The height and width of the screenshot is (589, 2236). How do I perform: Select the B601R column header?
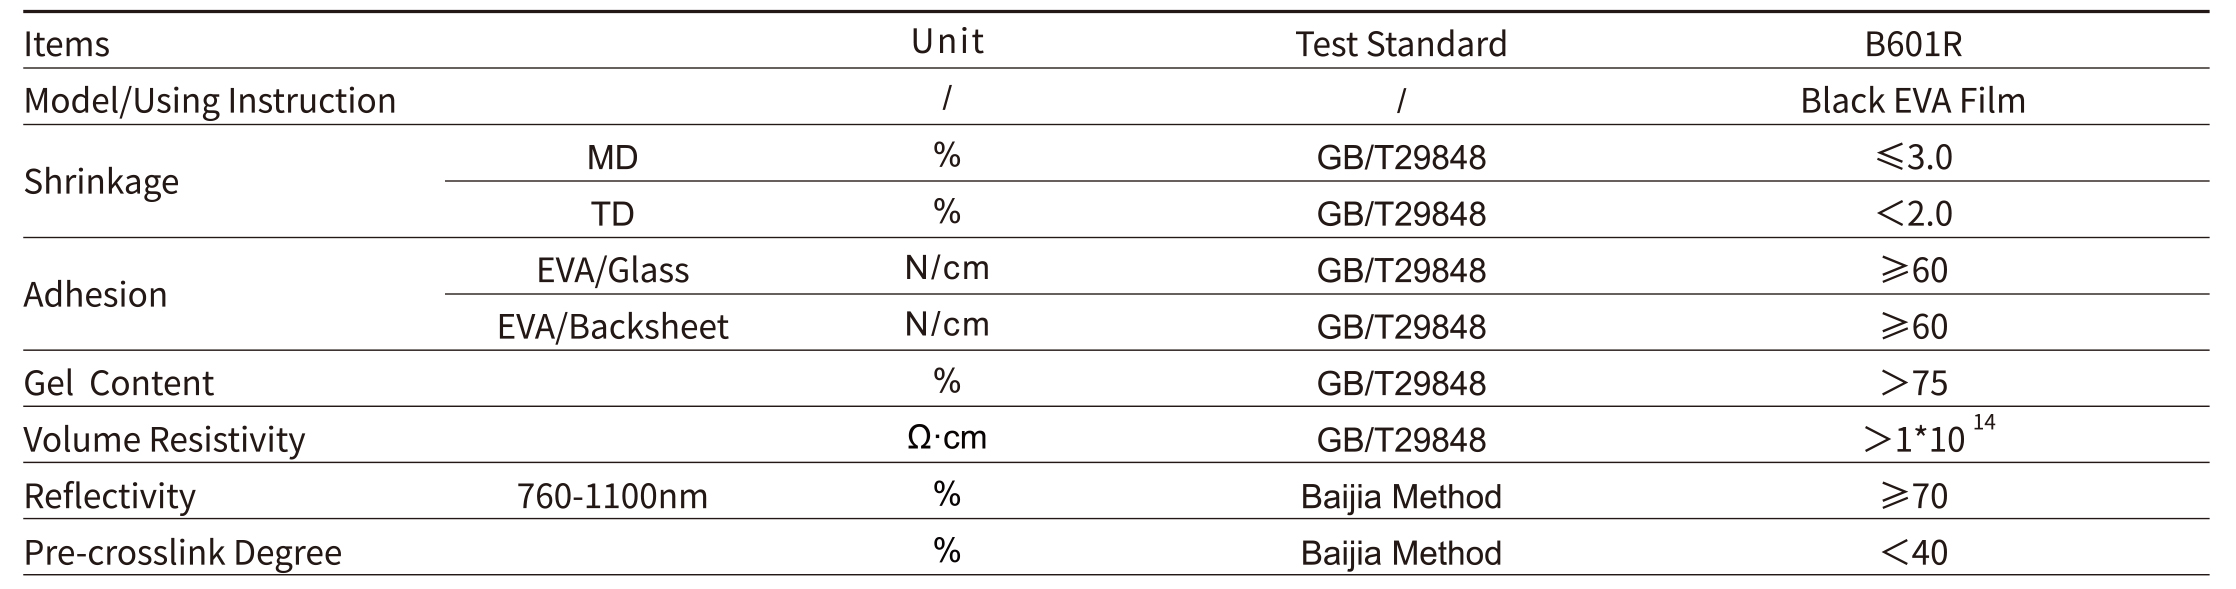click(x=1912, y=44)
